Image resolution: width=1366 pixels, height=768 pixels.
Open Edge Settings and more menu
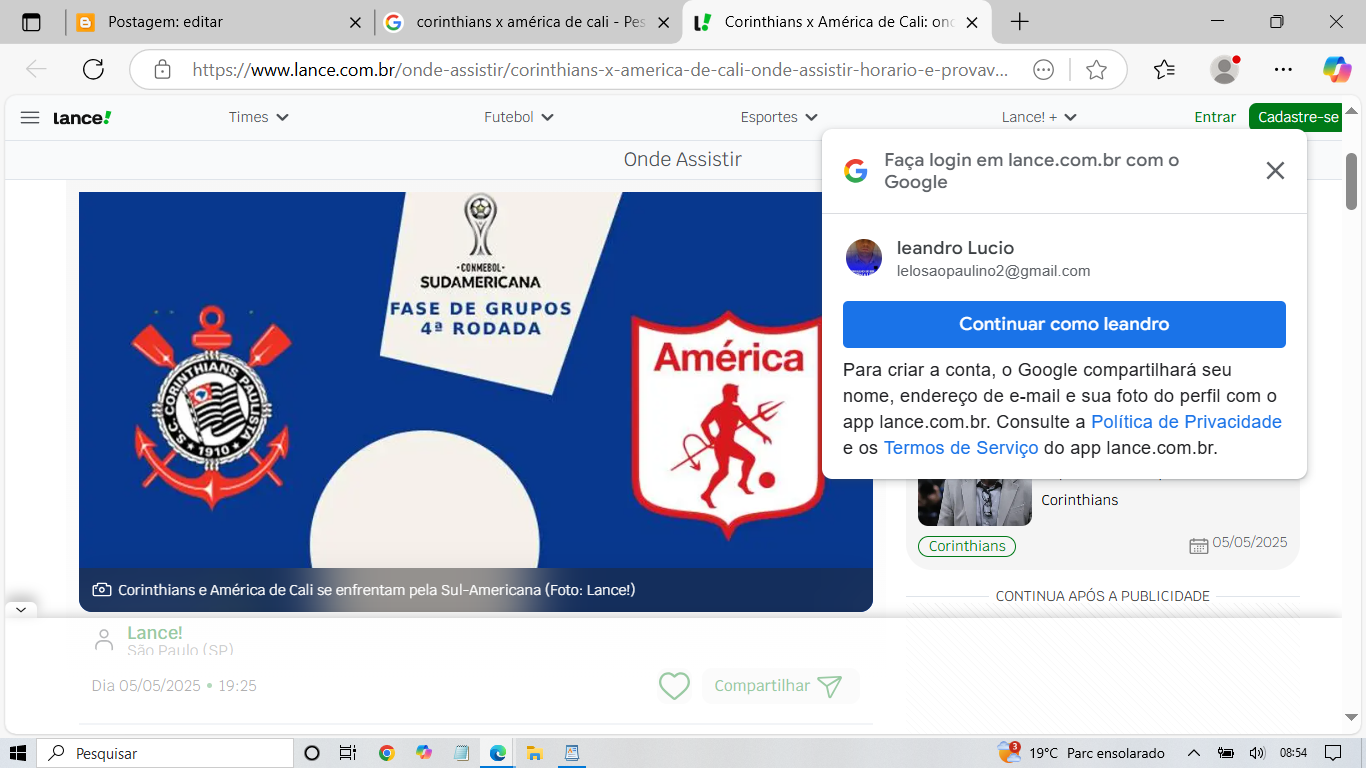(1283, 69)
